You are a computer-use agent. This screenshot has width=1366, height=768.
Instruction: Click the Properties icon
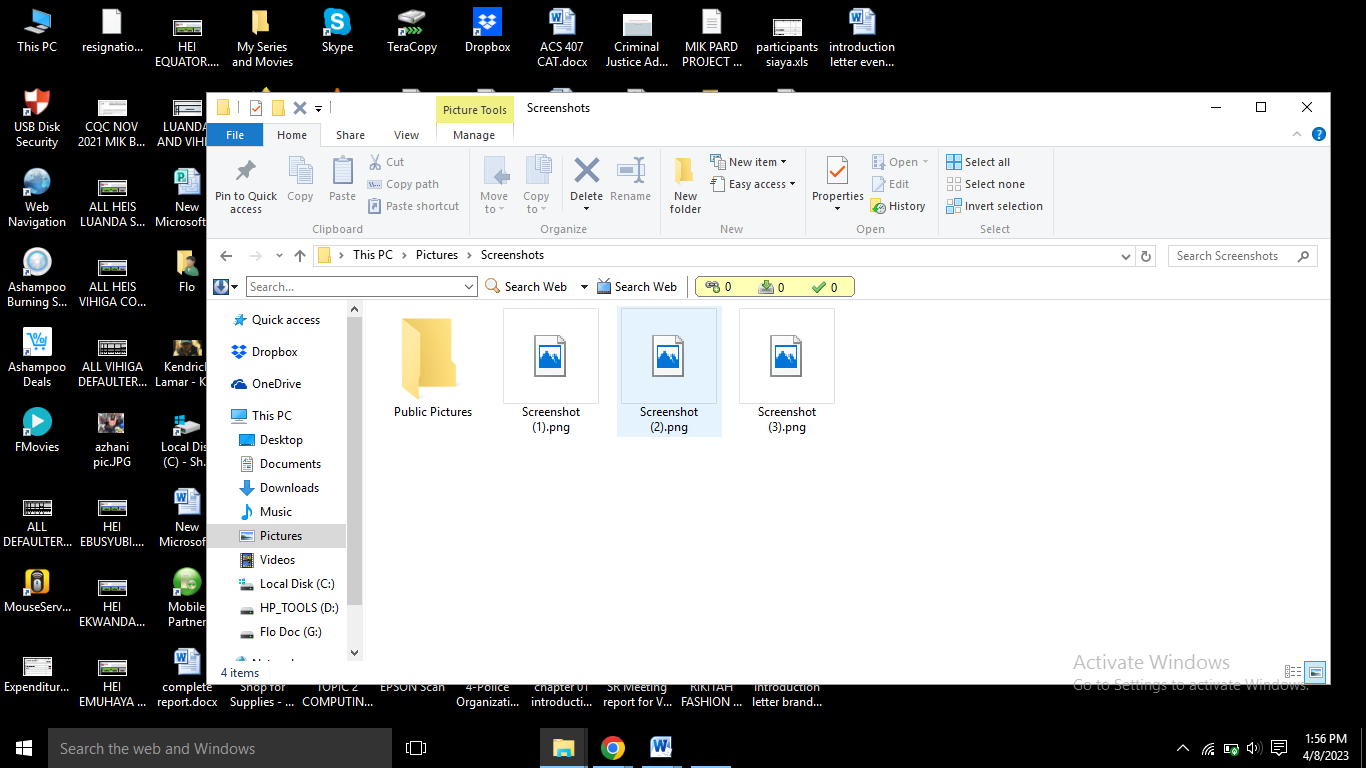[x=838, y=172]
